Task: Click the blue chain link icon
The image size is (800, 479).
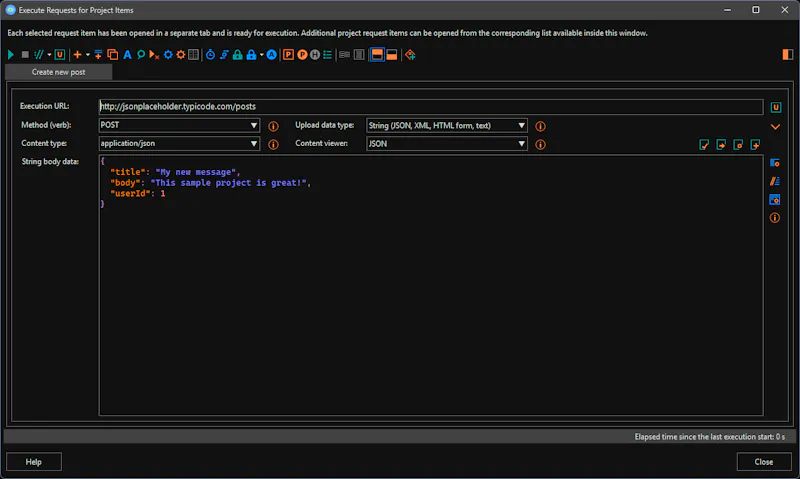Action: click(224, 55)
